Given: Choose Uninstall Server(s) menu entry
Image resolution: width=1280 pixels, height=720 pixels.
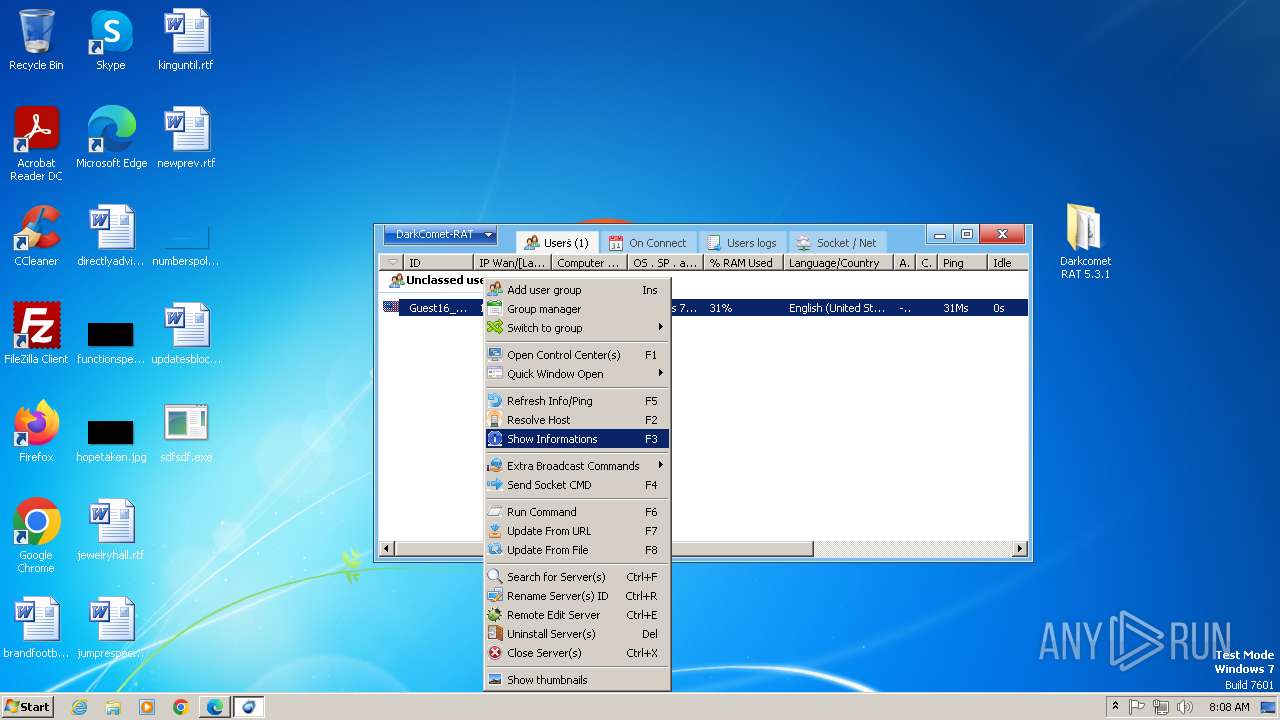Looking at the screenshot, I should pyautogui.click(x=577, y=634).
